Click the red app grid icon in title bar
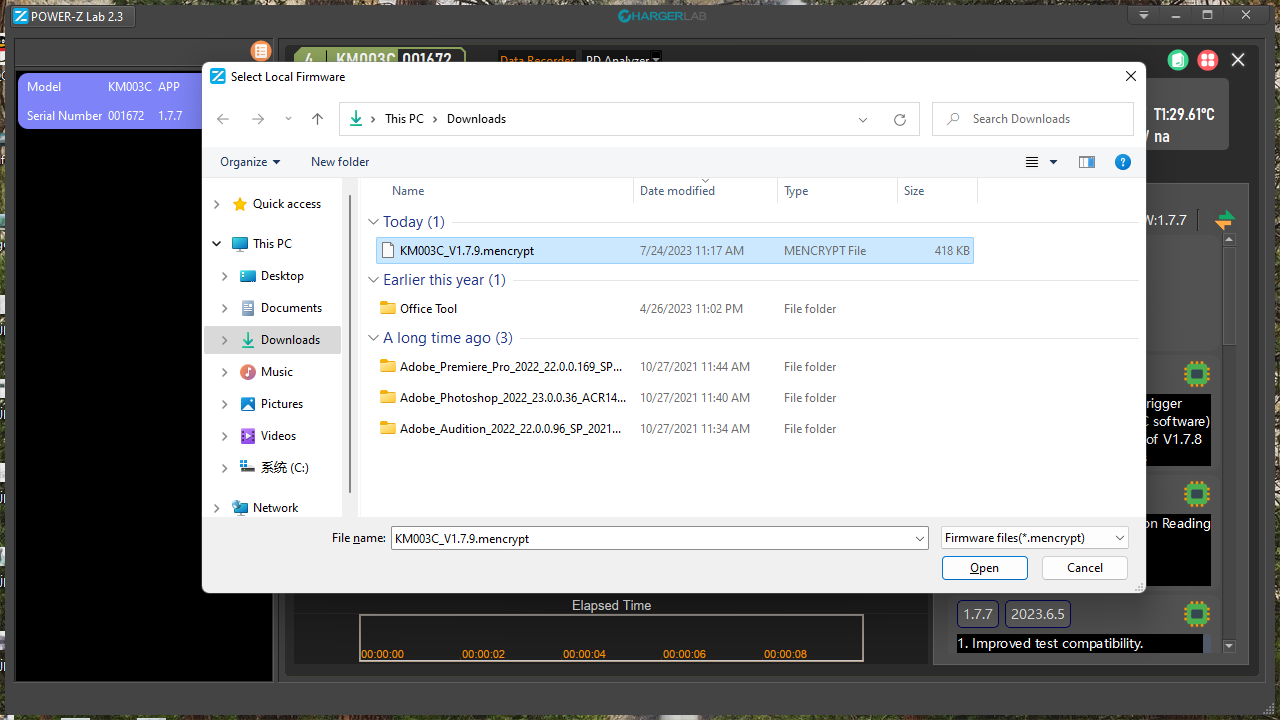1280x720 pixels. (x=1207, y=60)
